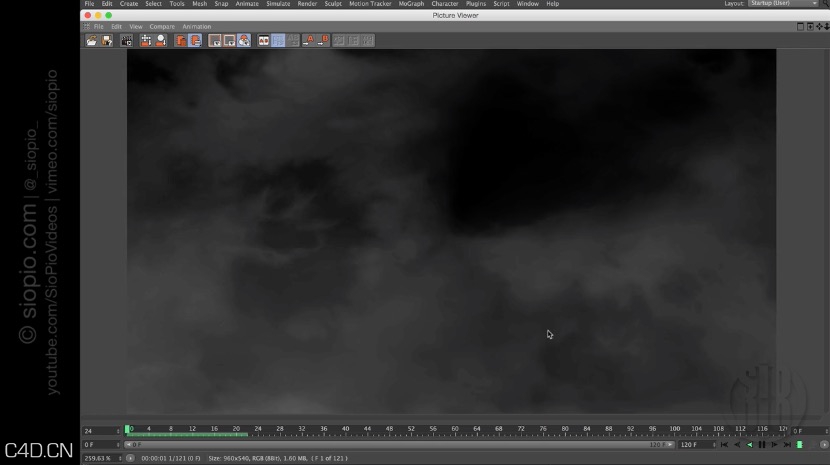Click the Open image folder icon
Screen dimensions: 830x465
[92, 40]
